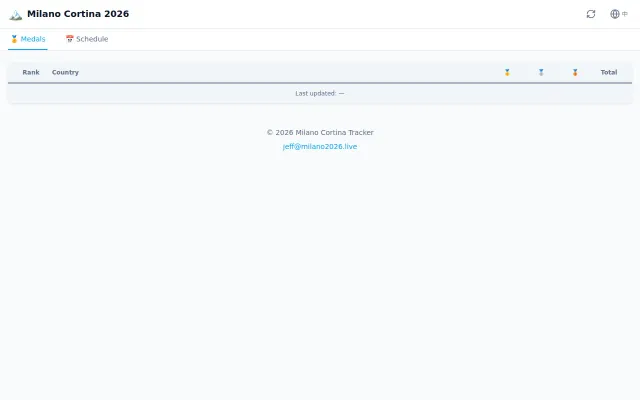The width and height of the screenshot is (640, 400).
Task: Click the Rank column header
Action: point(31,72)
